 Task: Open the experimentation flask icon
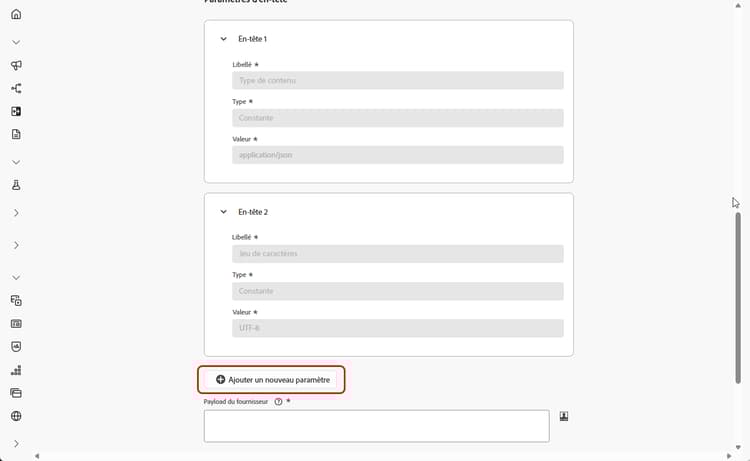[x=16, y=185]
